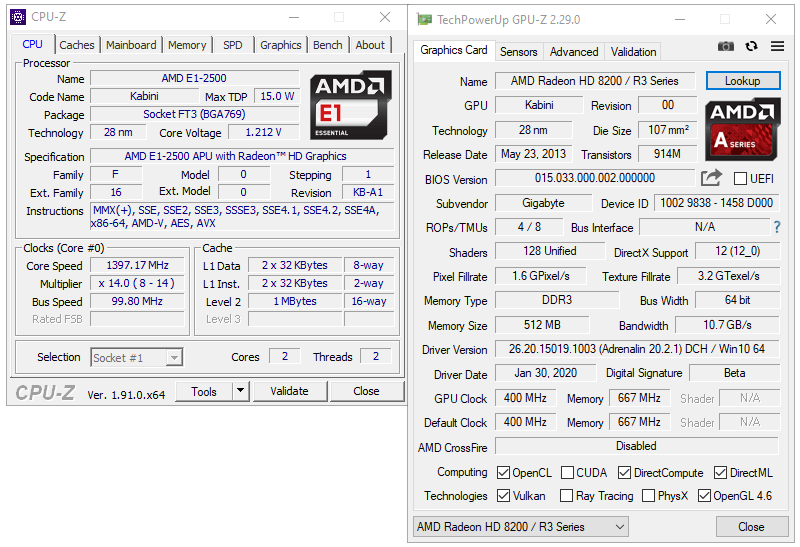This screenshot has height=547, width=800.
Task: Click the Device ID value 1002 9838
Action: (x=717, y=203)
